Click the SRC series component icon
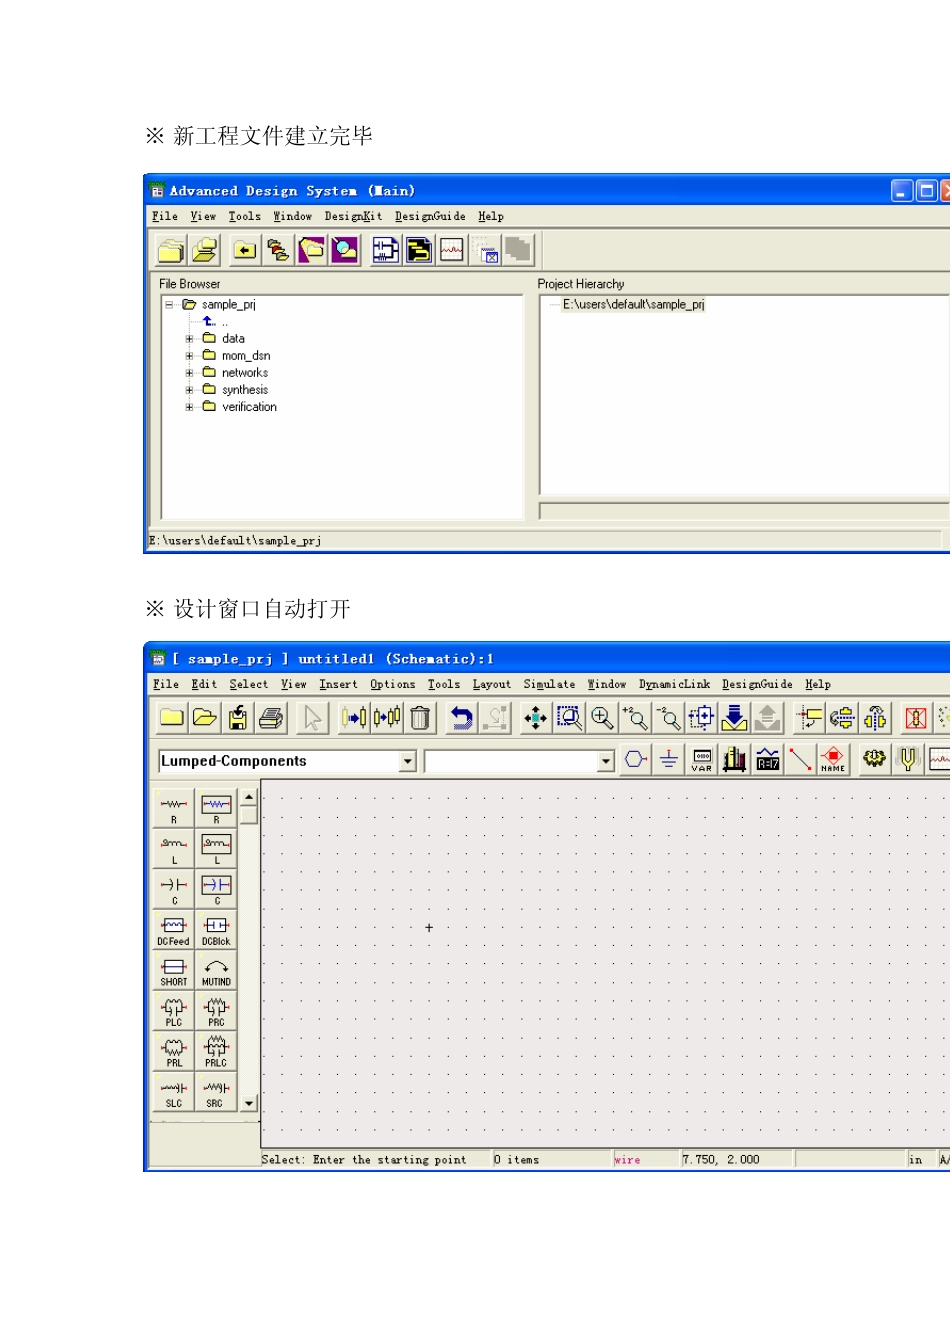Screen dimensions: 950x1344 (216, 1092)
